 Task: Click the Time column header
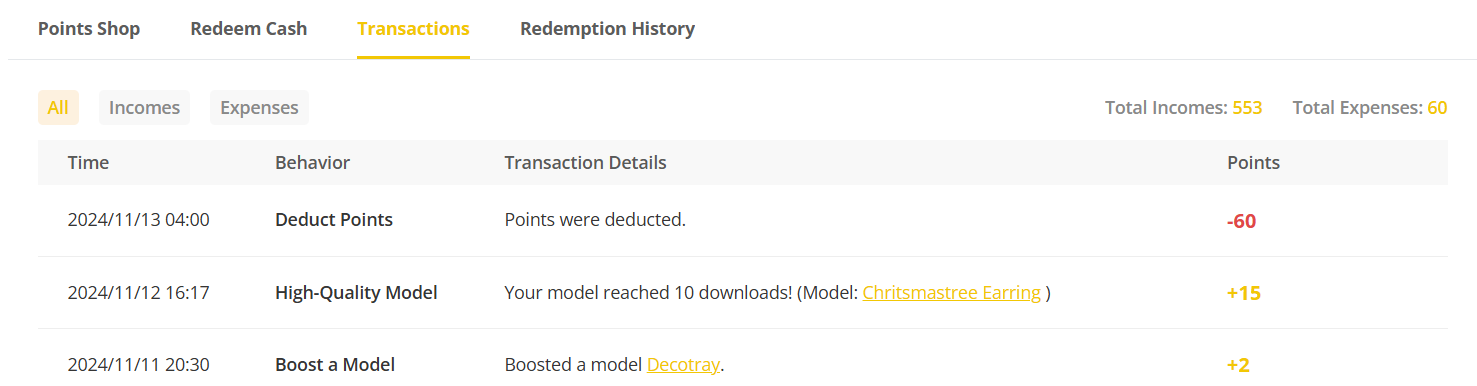(x=88, y=162)
